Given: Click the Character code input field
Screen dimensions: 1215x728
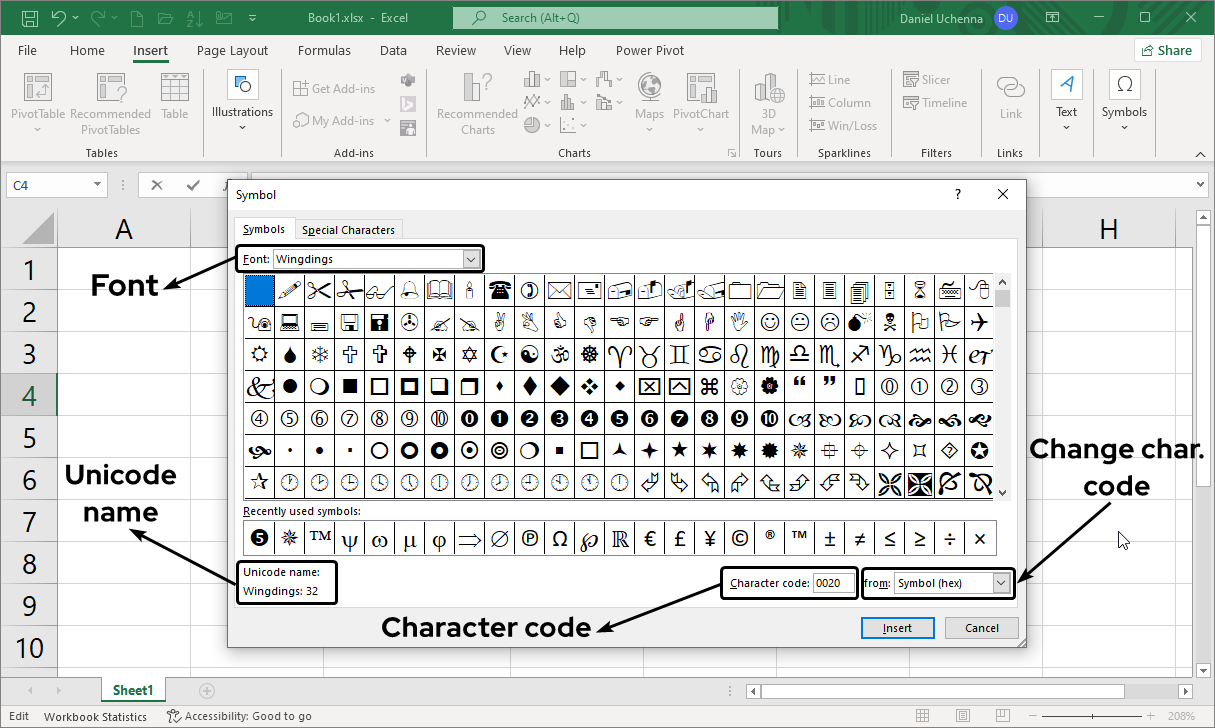Looking at the screenshot, I should click(834, 583).
